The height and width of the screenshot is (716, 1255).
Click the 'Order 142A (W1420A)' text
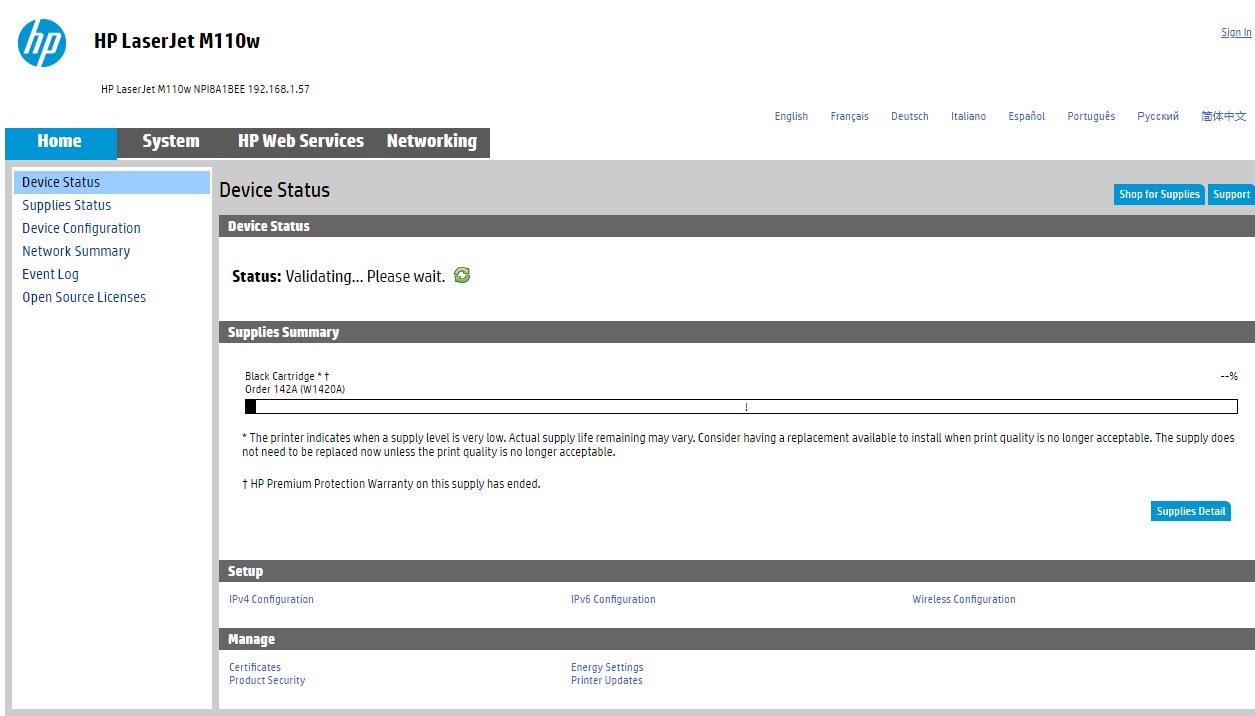pos(295,390)
